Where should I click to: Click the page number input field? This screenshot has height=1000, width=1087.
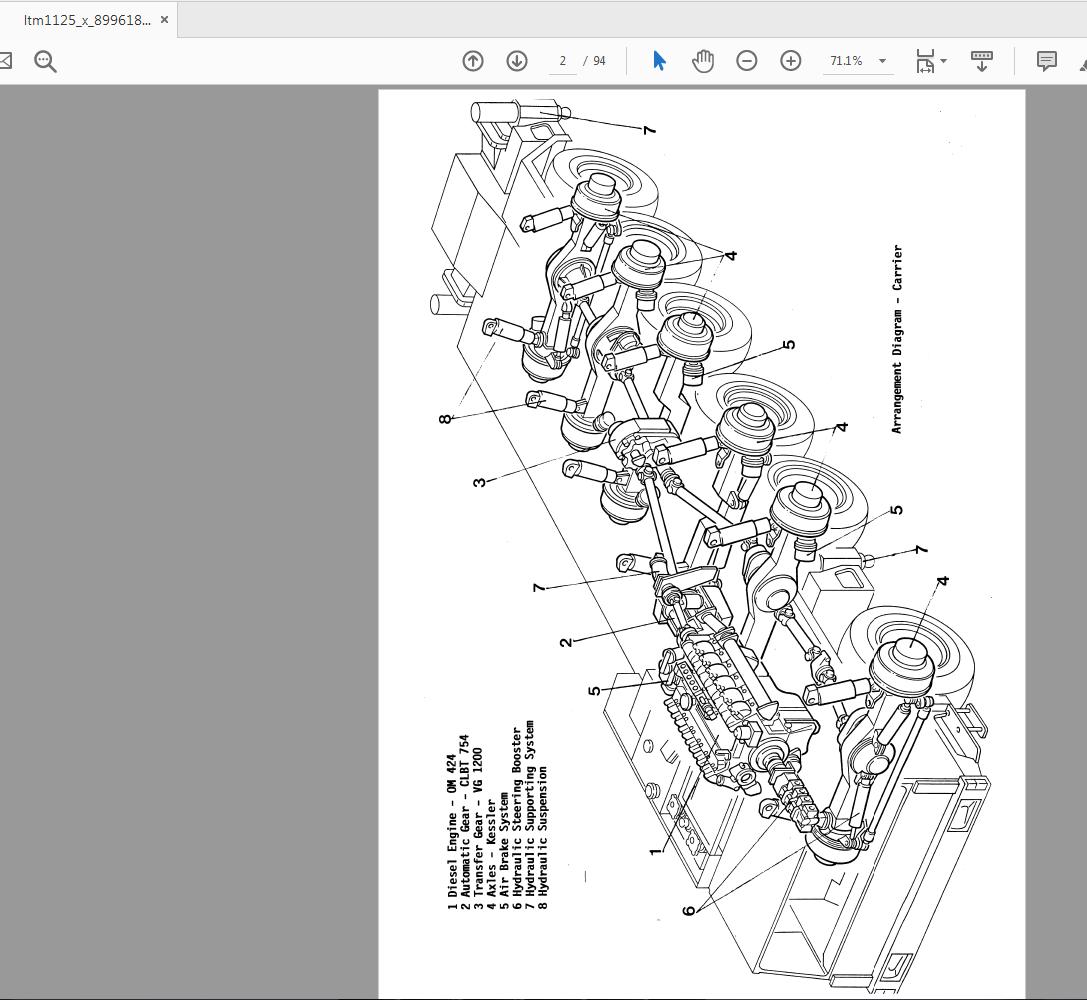click(562, 61)
